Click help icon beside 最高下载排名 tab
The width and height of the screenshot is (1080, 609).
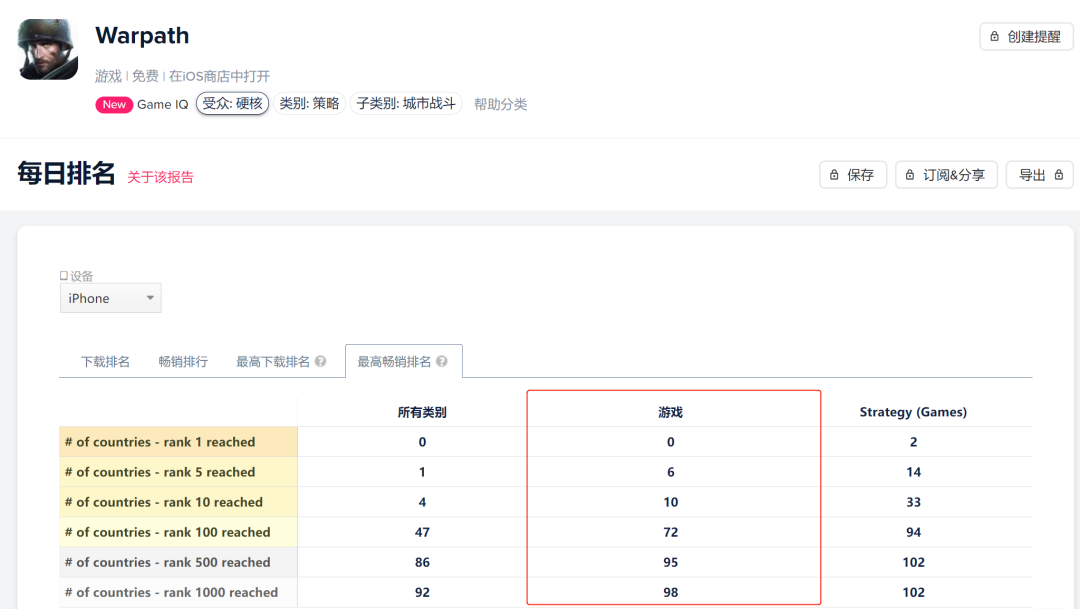322,361
